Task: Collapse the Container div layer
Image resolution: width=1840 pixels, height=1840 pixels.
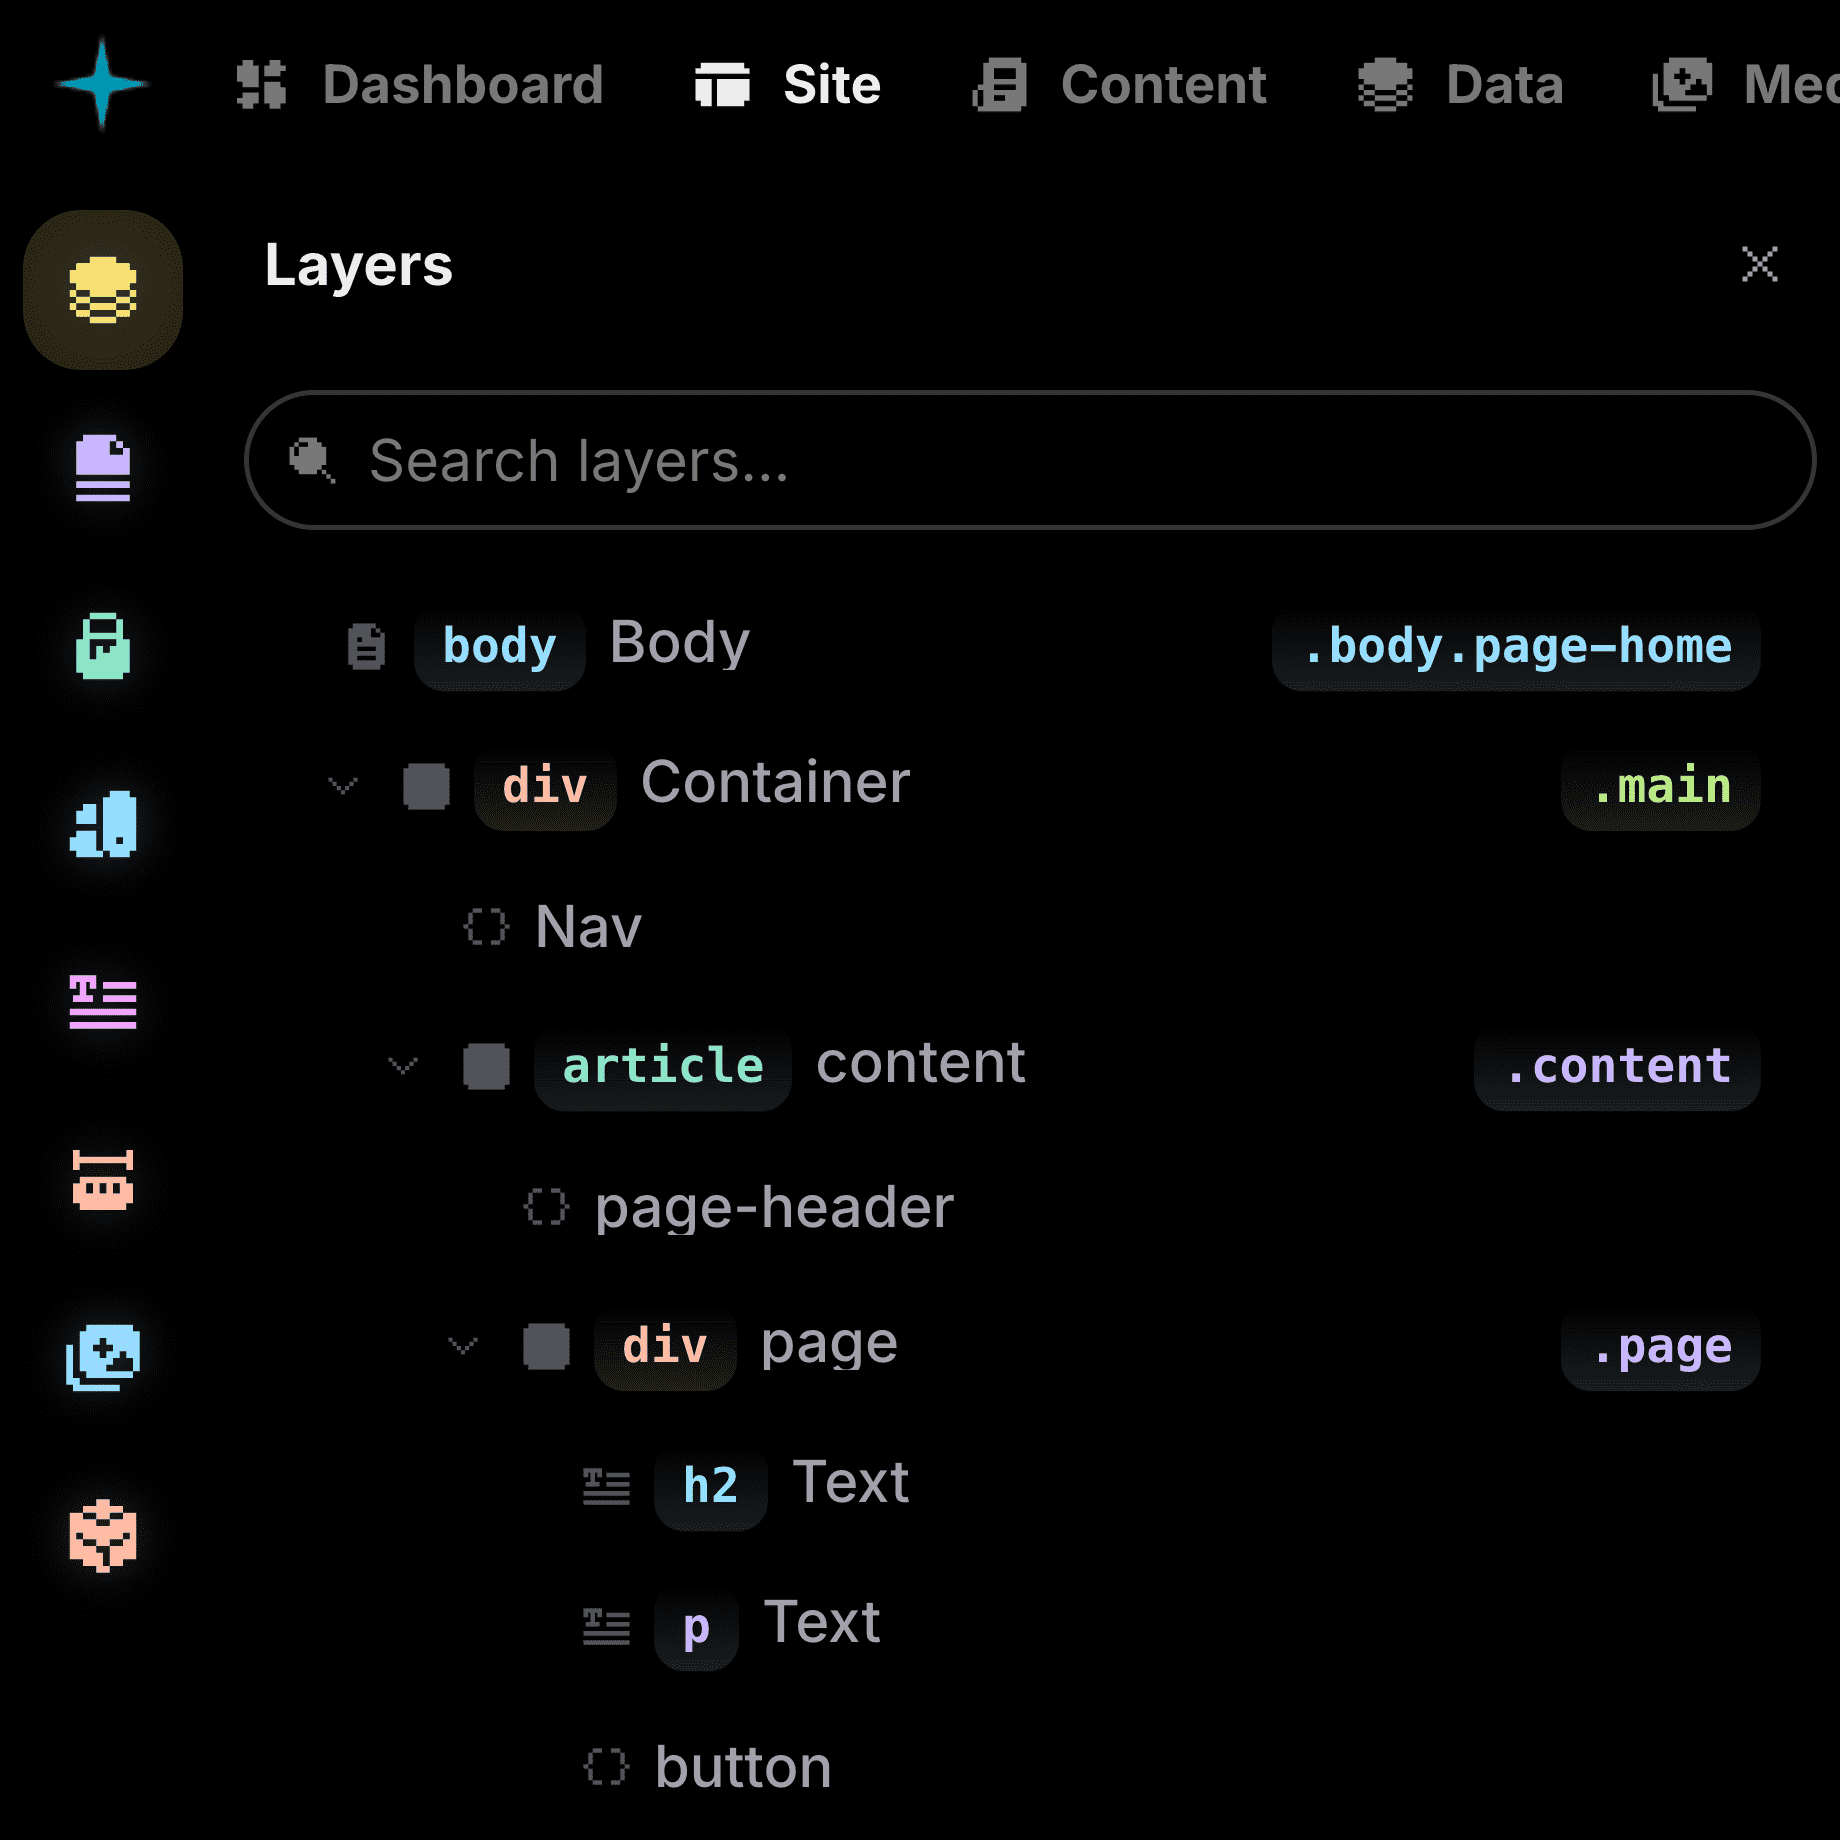Action: click(343, 786)
